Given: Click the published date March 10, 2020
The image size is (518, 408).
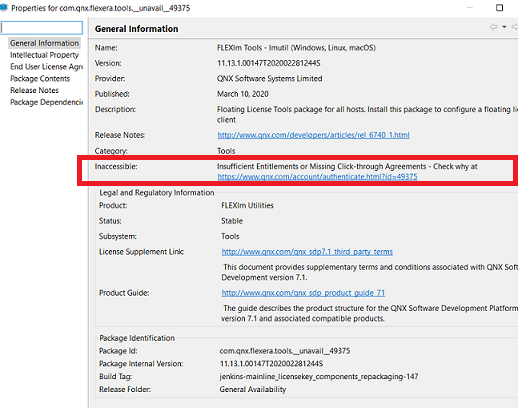Looking at the screenshot, I should [x=243, y=94].
